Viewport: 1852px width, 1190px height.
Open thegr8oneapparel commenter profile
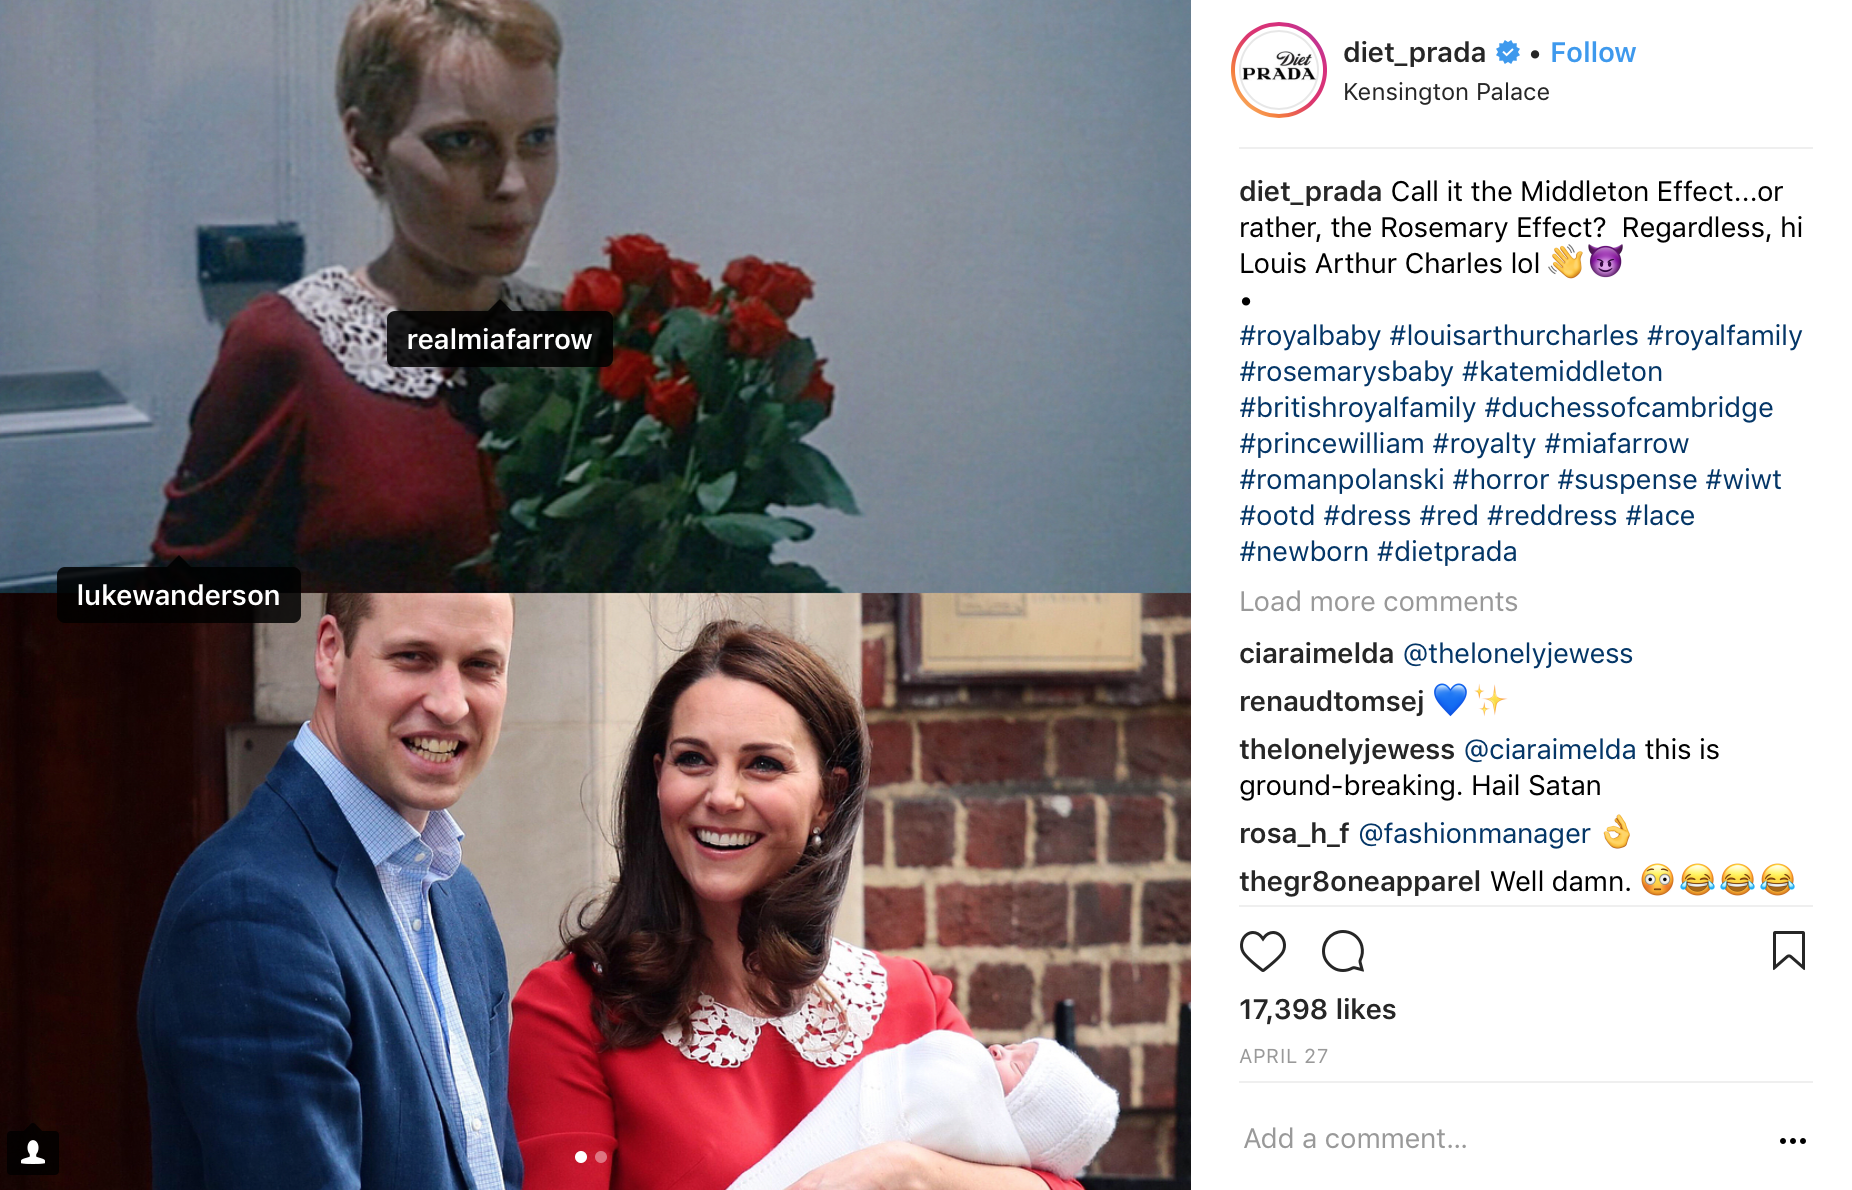pyautogui.click(x=1360, y=882)
